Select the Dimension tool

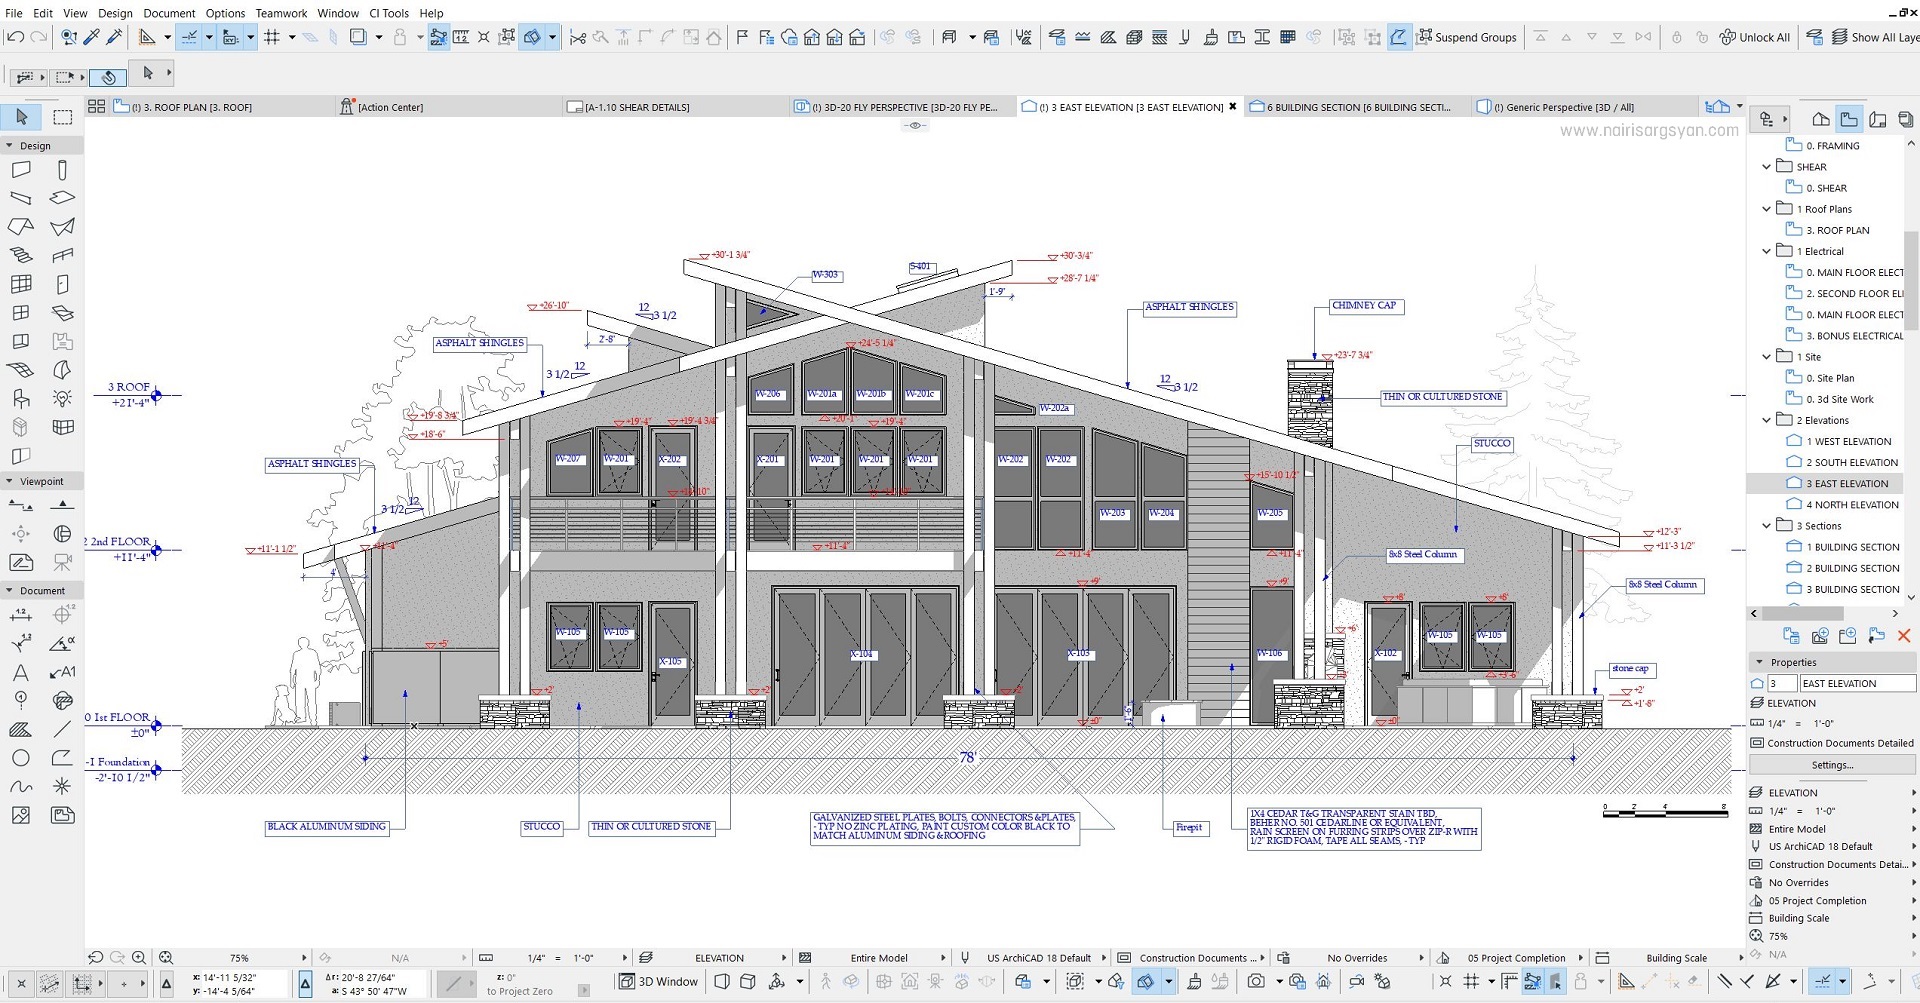click(x=21, y=614)
